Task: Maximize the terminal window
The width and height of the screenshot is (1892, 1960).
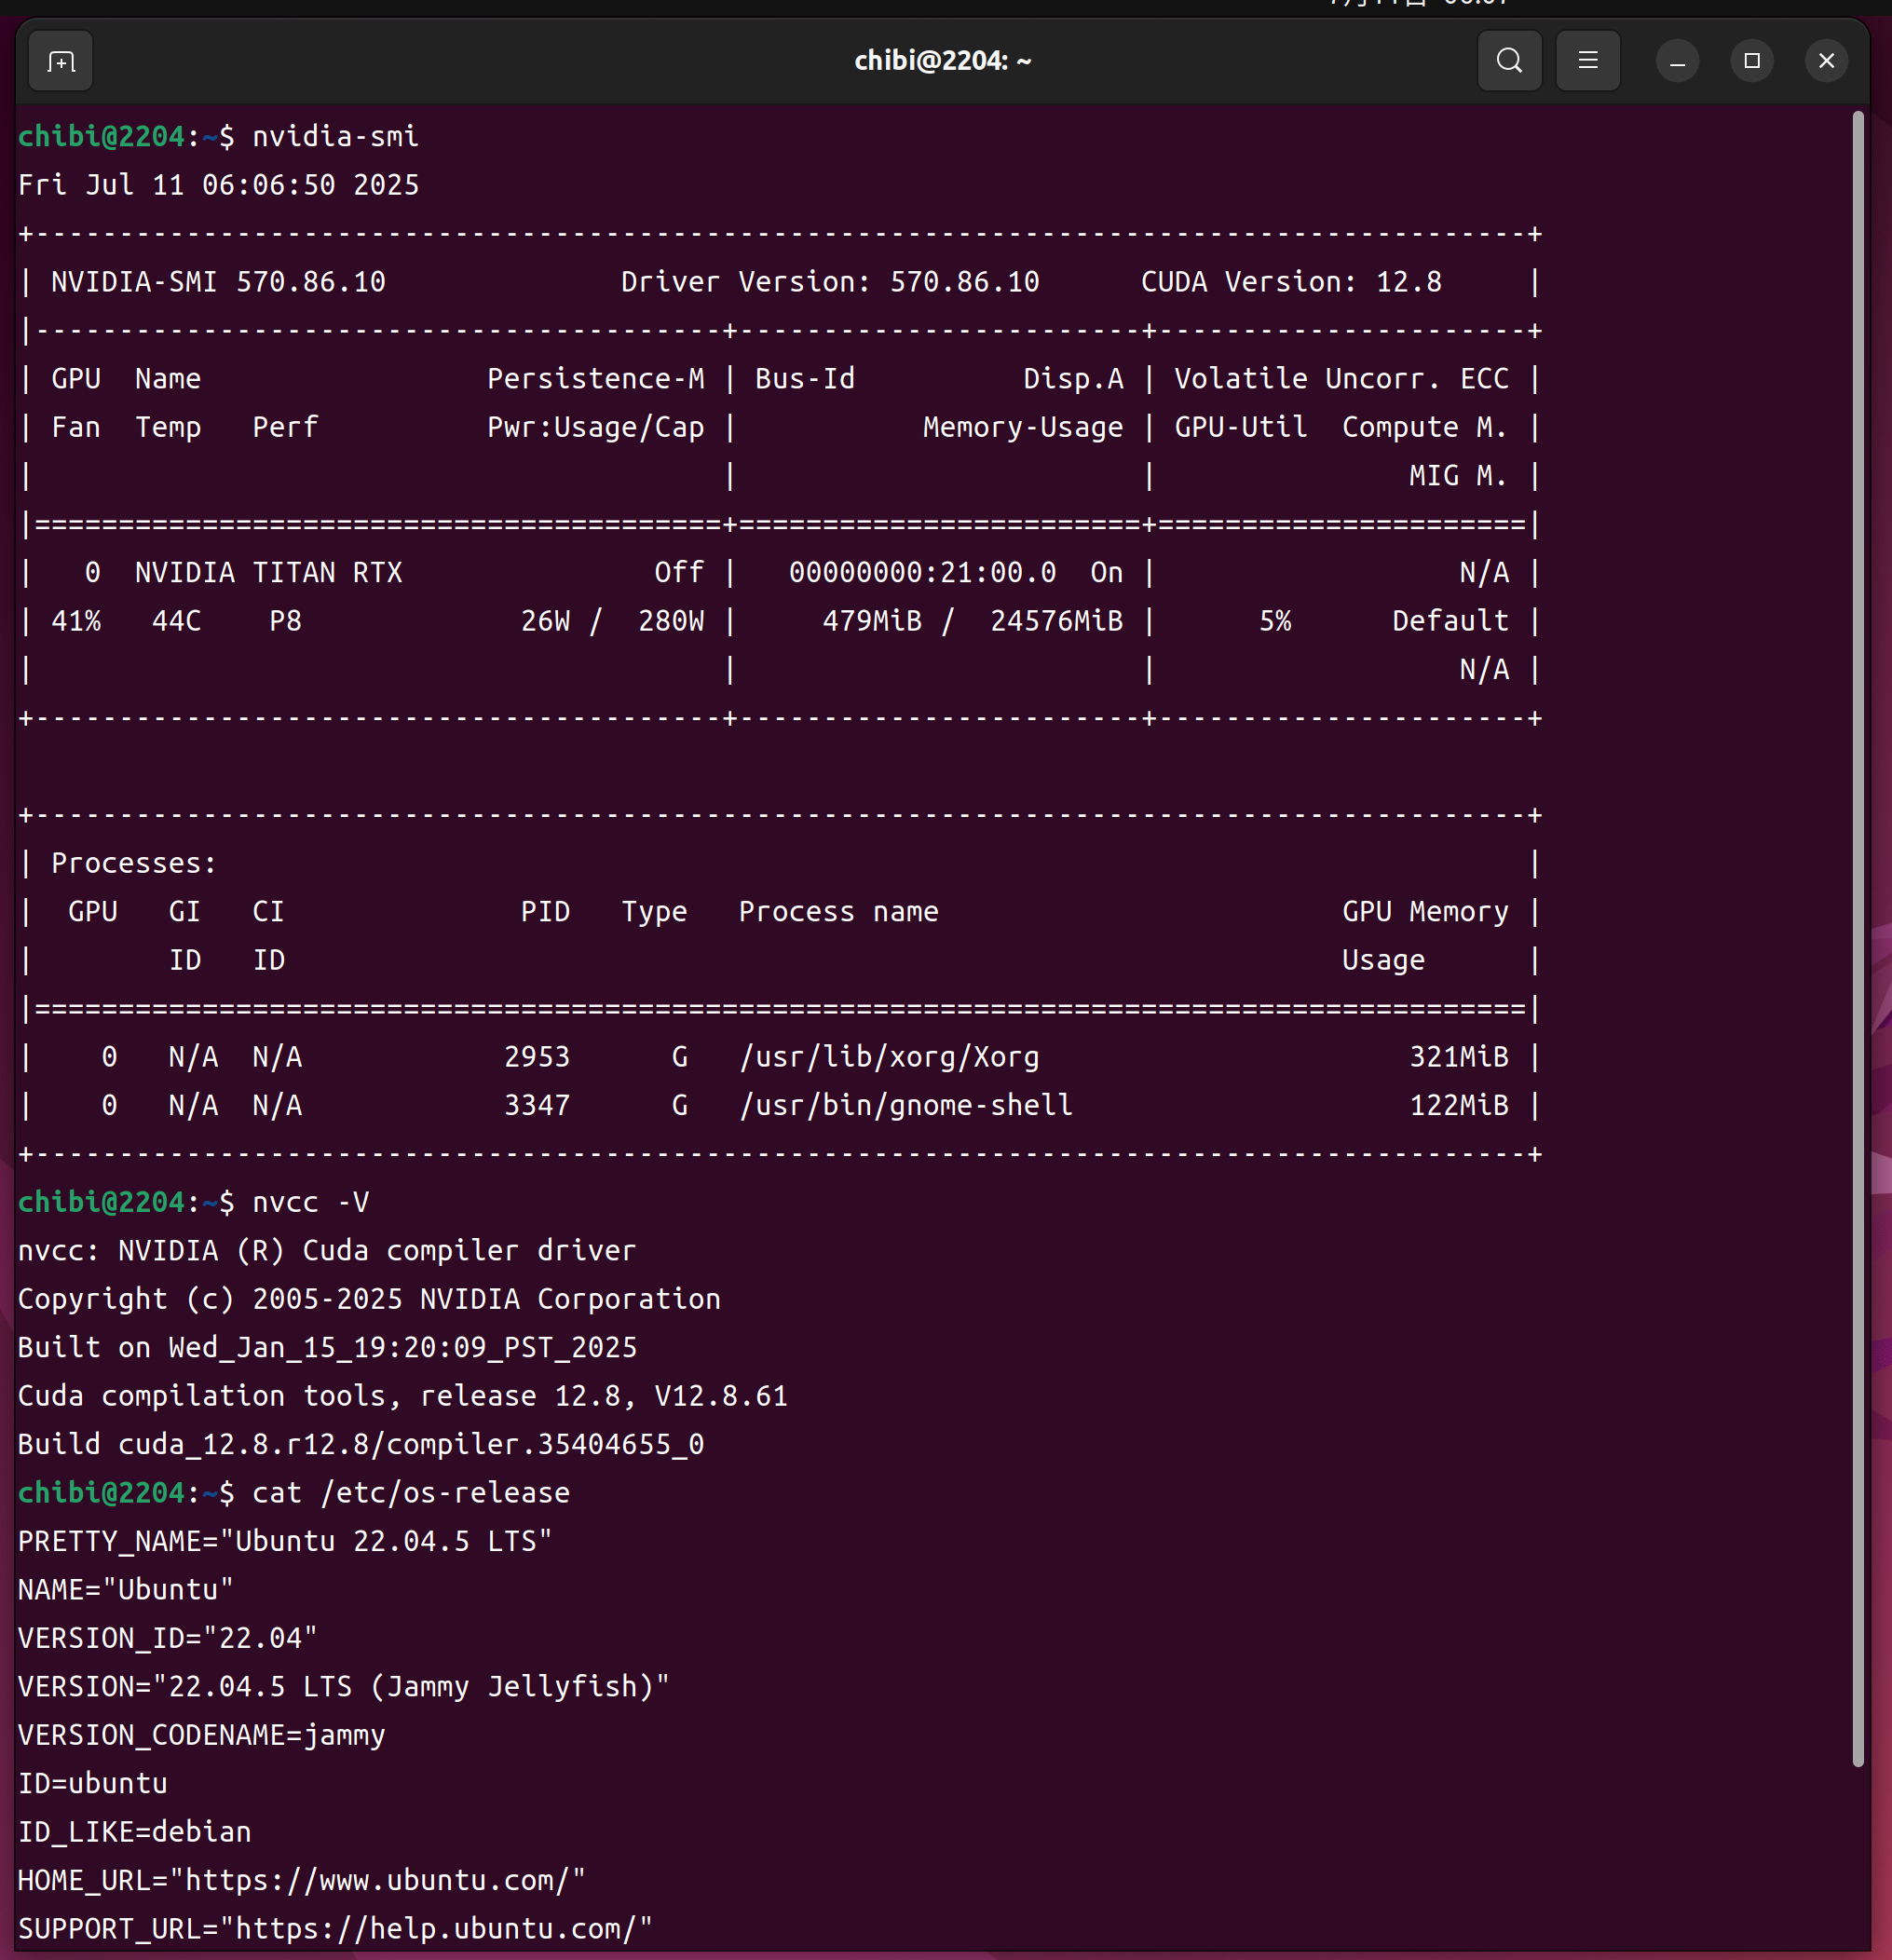Action: (x=1751, y=61)
